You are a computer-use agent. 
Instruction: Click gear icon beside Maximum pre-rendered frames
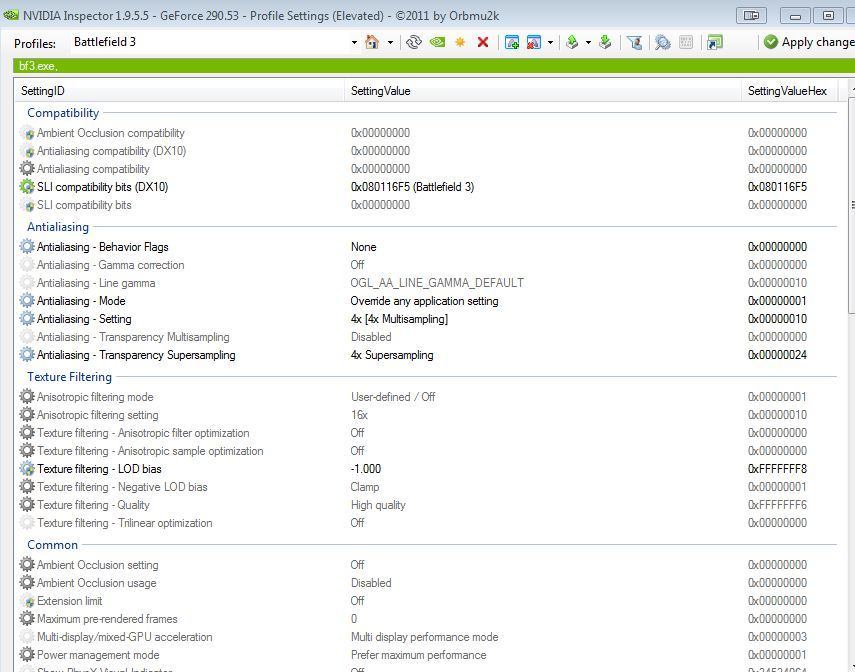pyautogui.click(x=27, y=619)
